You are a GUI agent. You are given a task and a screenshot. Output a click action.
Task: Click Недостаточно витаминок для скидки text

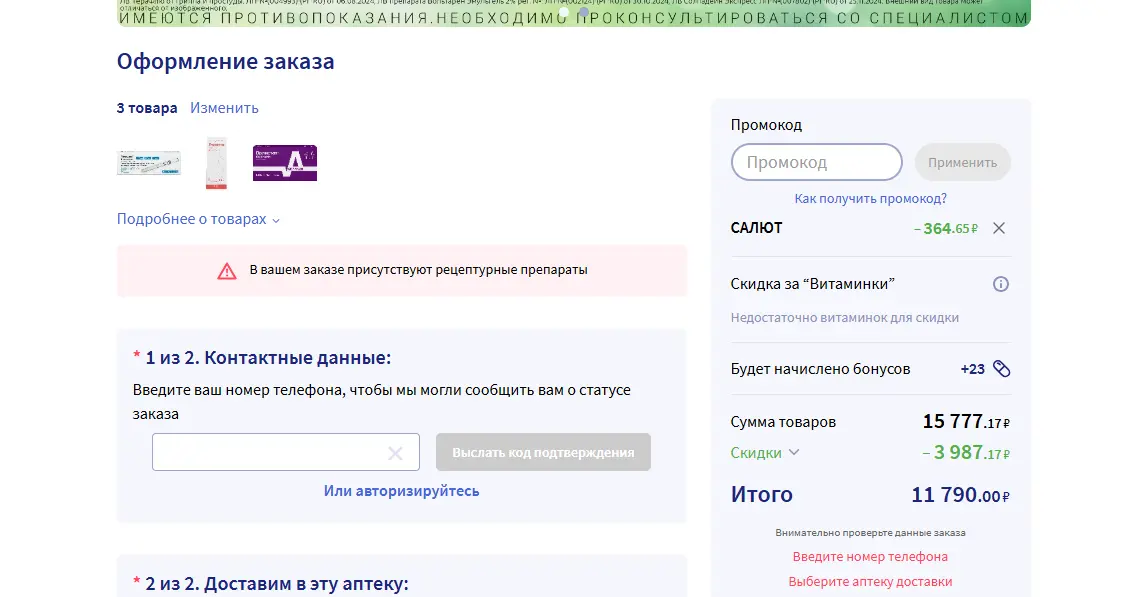[x=844, y=318]
